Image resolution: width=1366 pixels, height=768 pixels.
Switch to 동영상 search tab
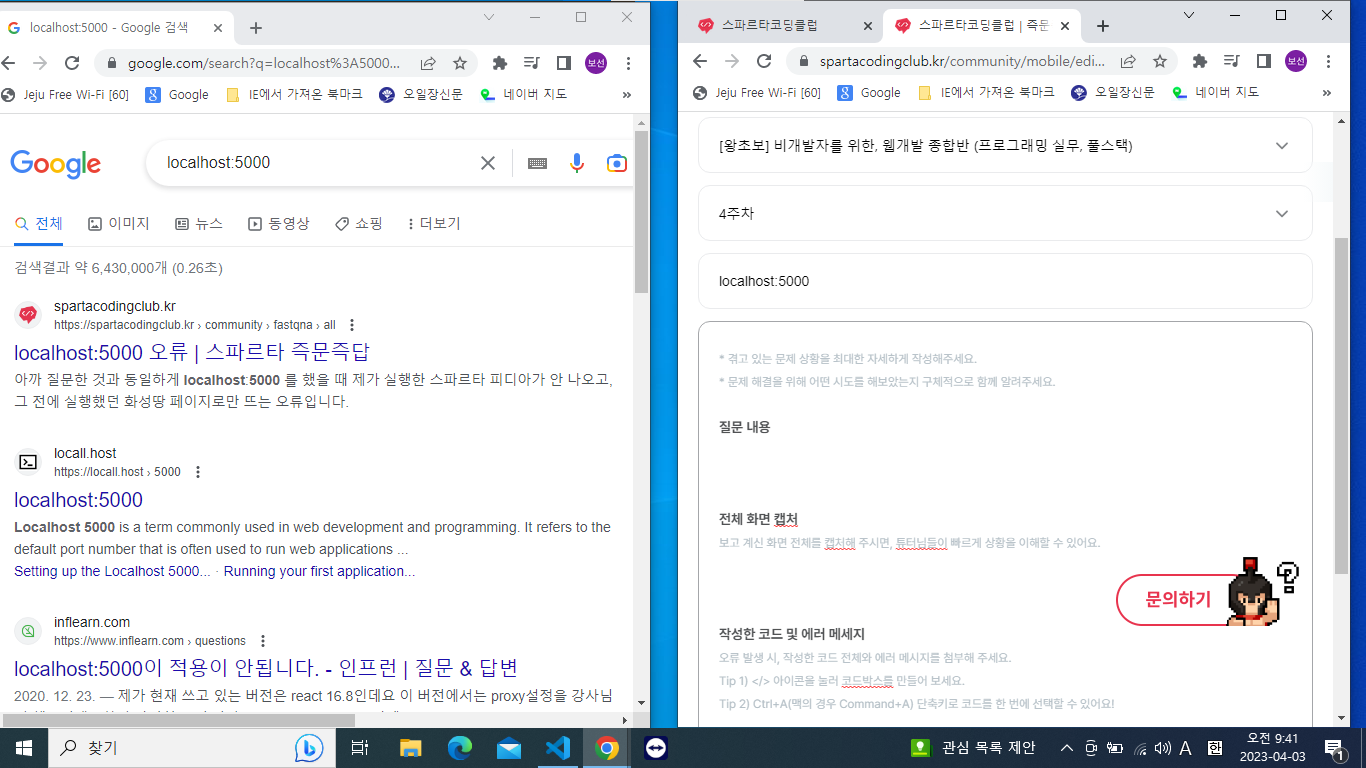point(279,224)
